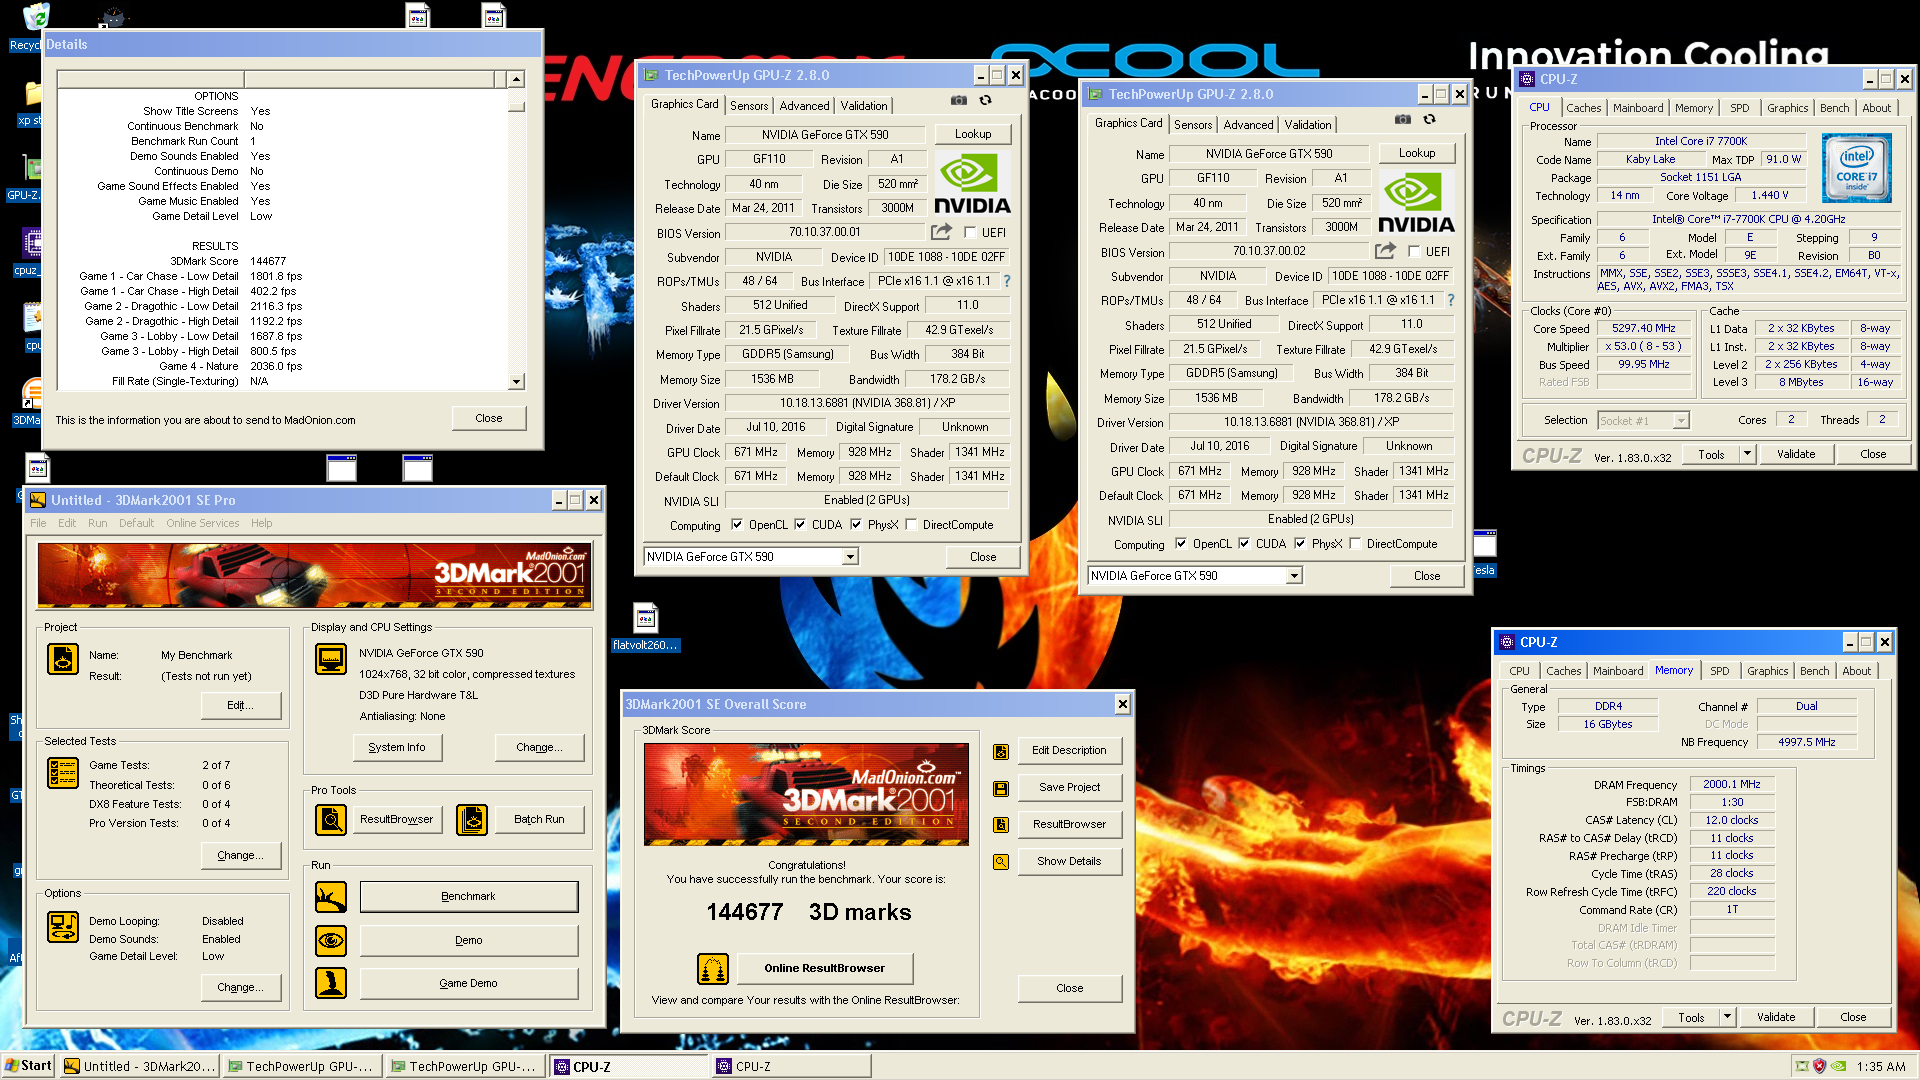Click Lookup button in first GPU-Z window
The width and height of the screenshot is (1920, 1080).
[973, 134]
